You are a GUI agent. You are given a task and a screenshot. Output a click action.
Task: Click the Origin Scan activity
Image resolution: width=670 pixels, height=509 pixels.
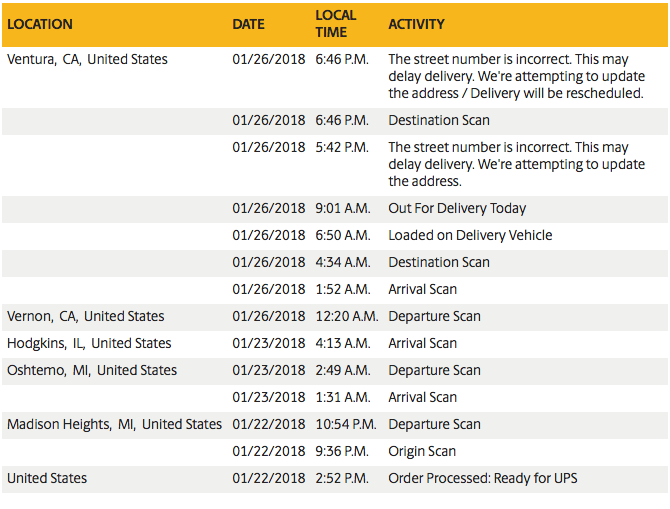[x=422, y=451]
